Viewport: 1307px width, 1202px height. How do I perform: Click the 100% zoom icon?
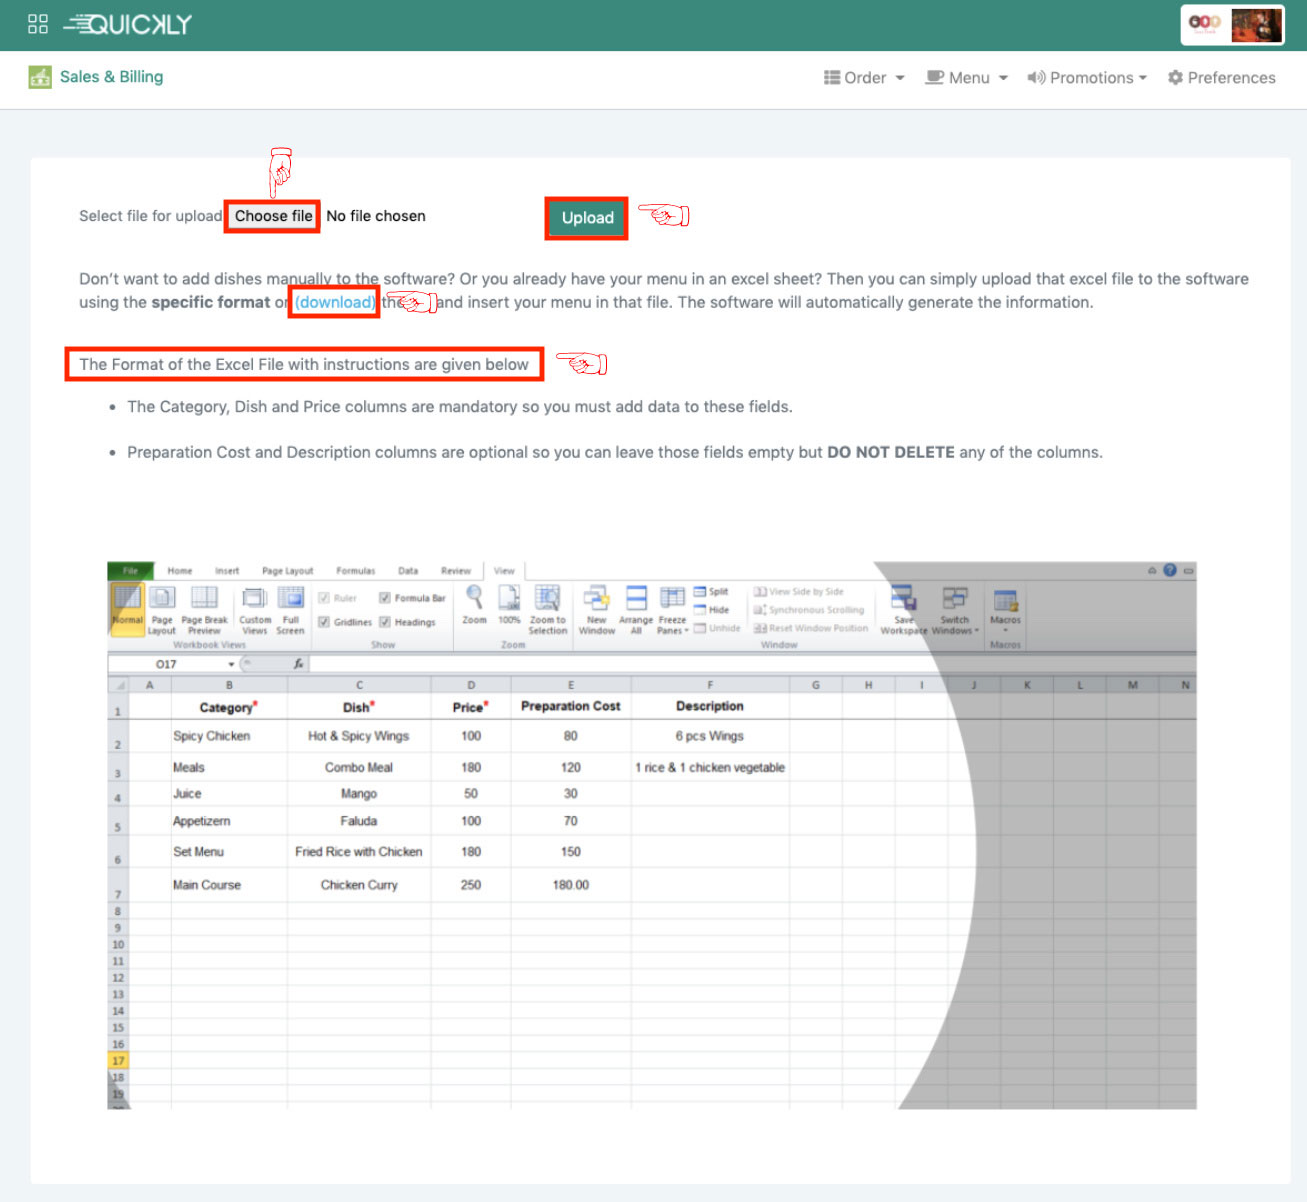[x=509, y=600]
